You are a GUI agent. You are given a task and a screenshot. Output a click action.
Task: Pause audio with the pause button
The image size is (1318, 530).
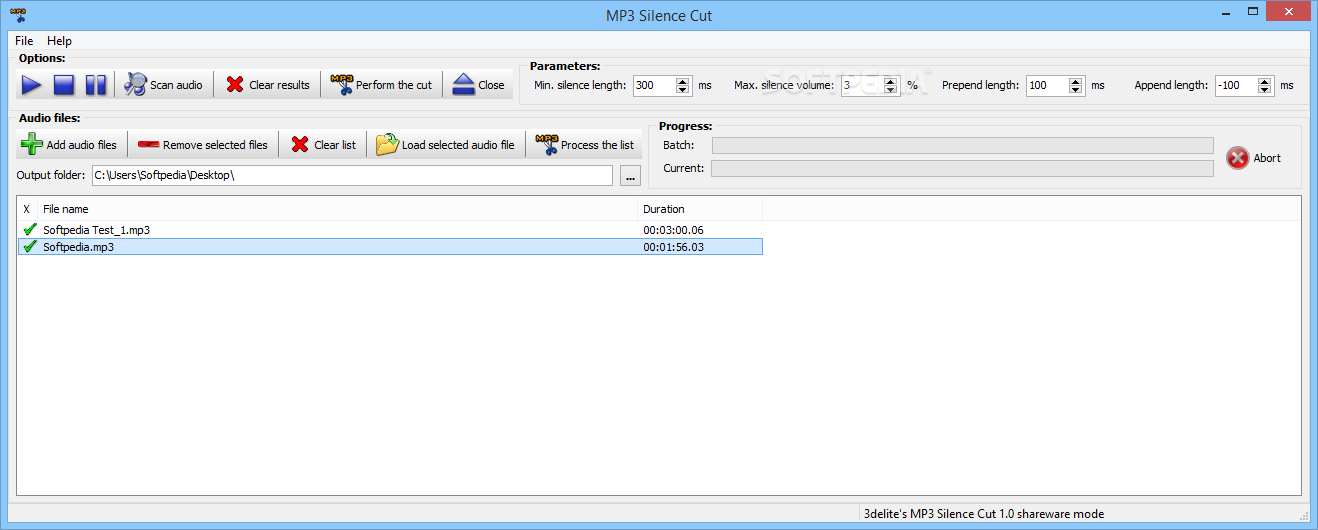coord(96,85)
